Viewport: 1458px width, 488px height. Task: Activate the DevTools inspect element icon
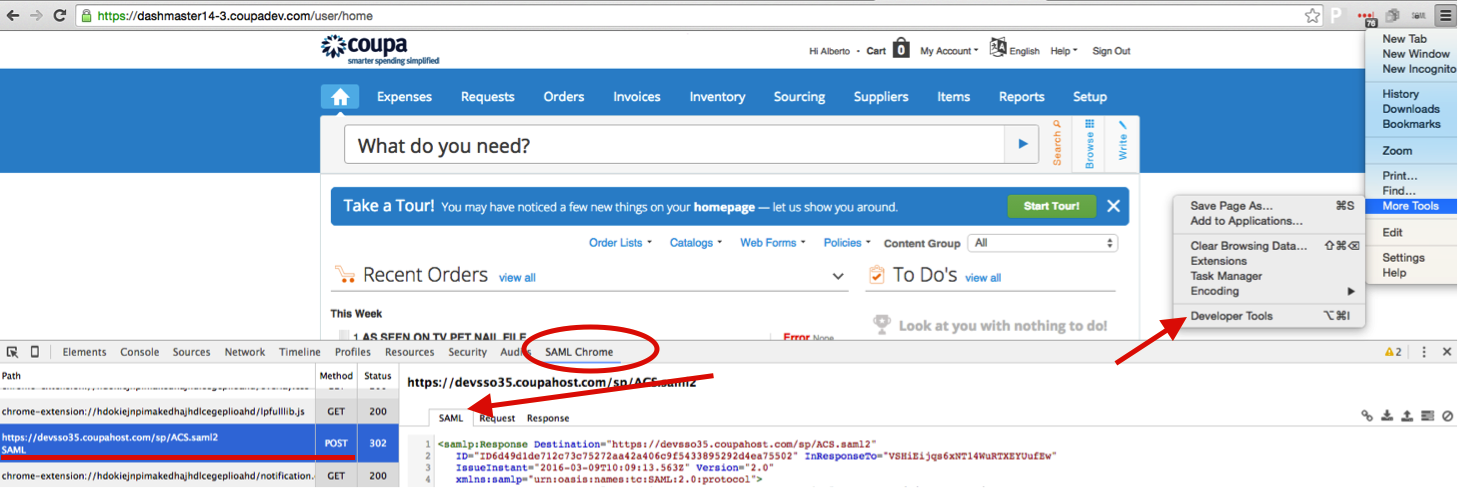point(13,352)
